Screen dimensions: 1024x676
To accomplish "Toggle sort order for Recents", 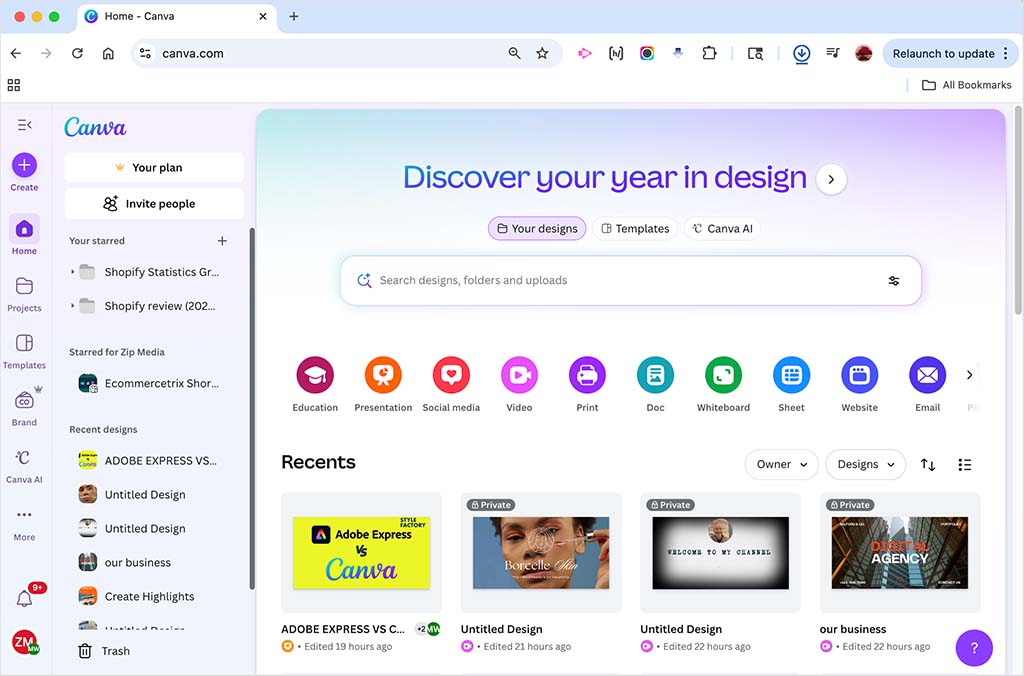I will [928, 465].
